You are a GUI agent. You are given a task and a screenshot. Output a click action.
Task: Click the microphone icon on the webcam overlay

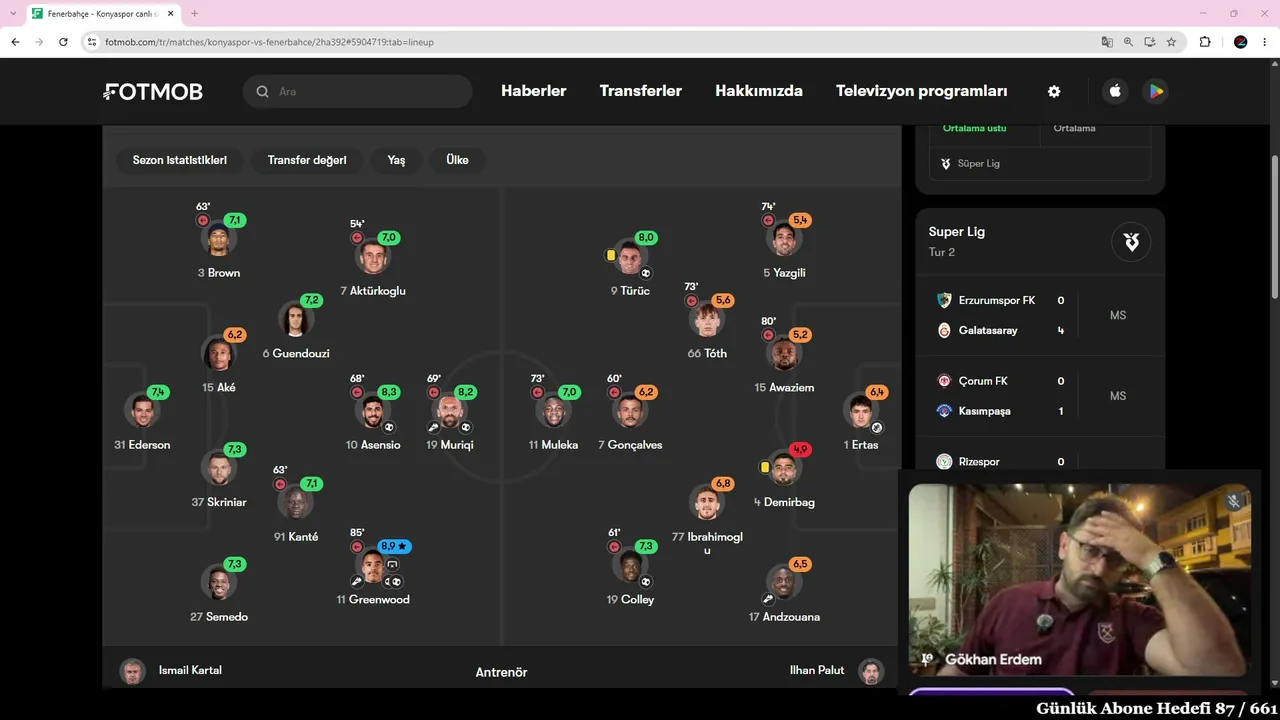[x=1234, y=501]
